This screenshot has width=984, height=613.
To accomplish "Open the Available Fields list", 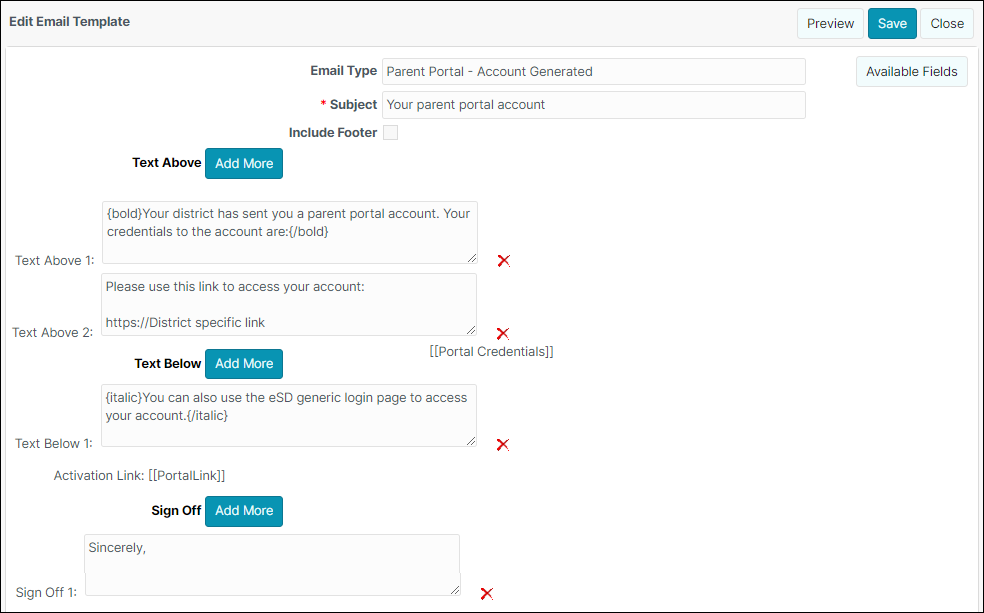I will click(911, 72).
